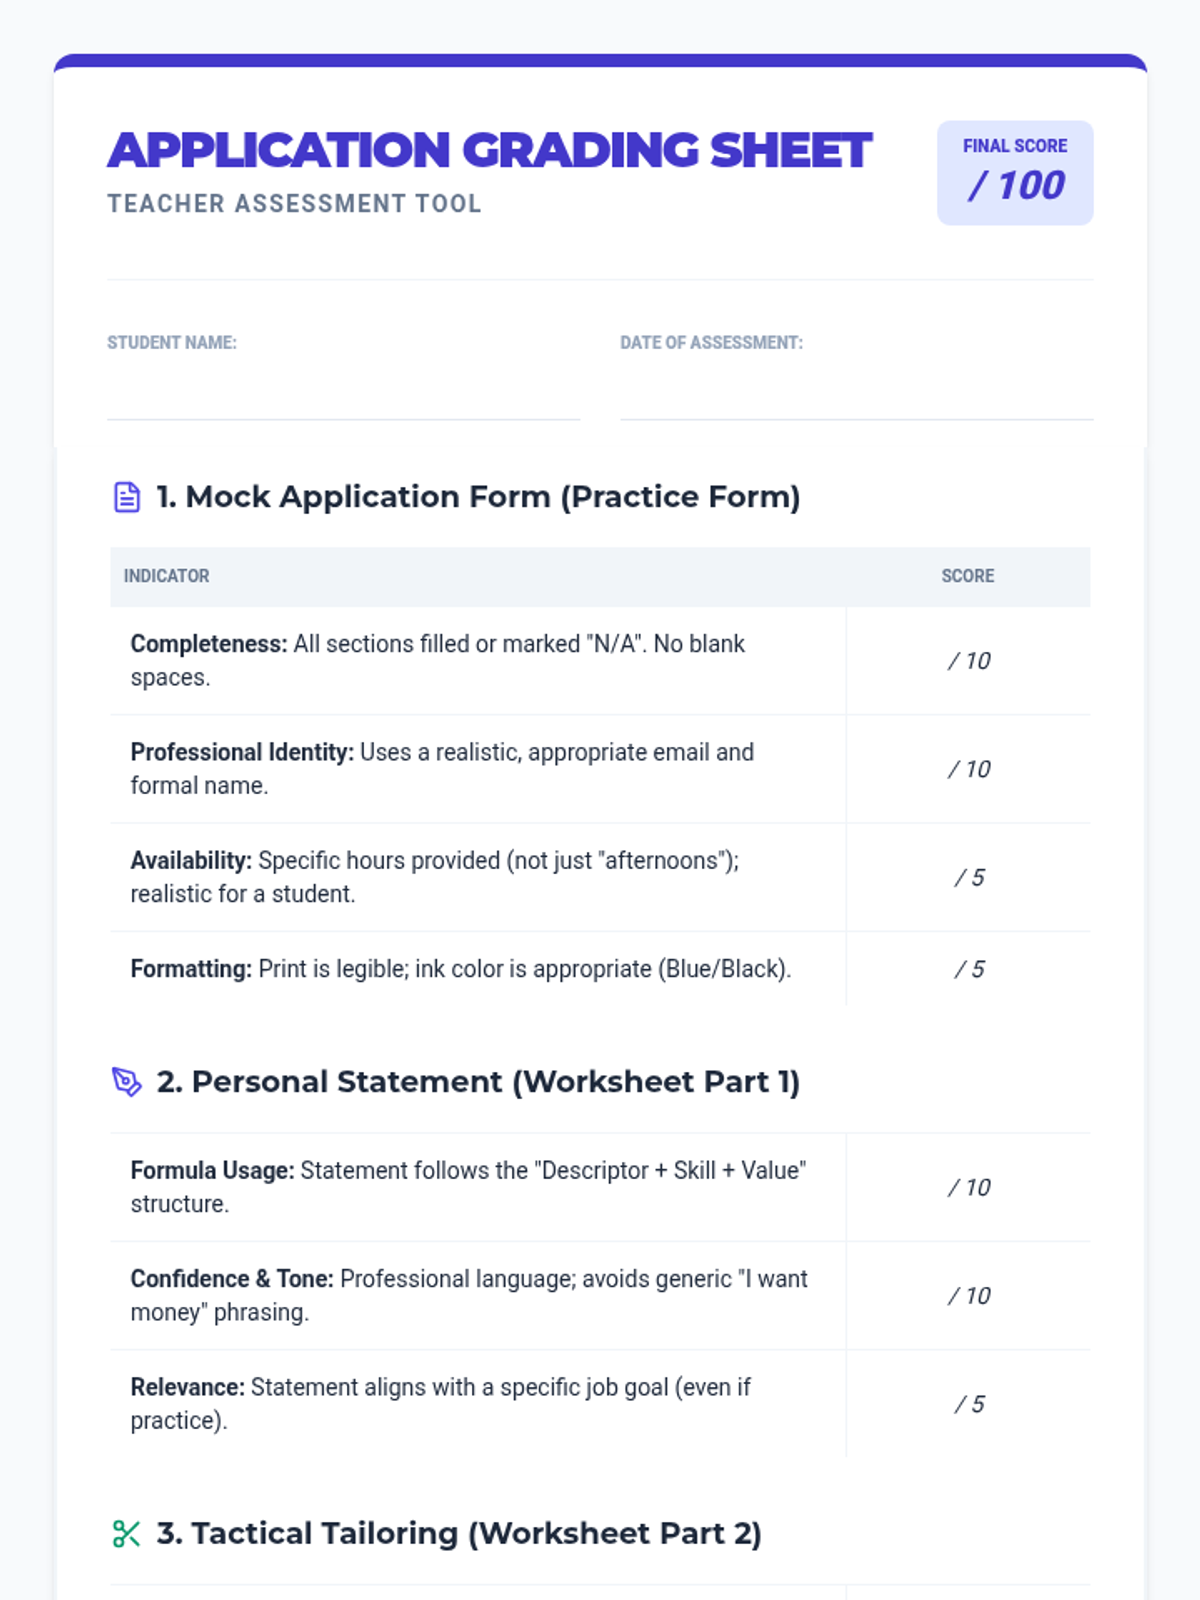Click the INDICATOR column header
1200x1600 pixels.
tap(167, 576)
